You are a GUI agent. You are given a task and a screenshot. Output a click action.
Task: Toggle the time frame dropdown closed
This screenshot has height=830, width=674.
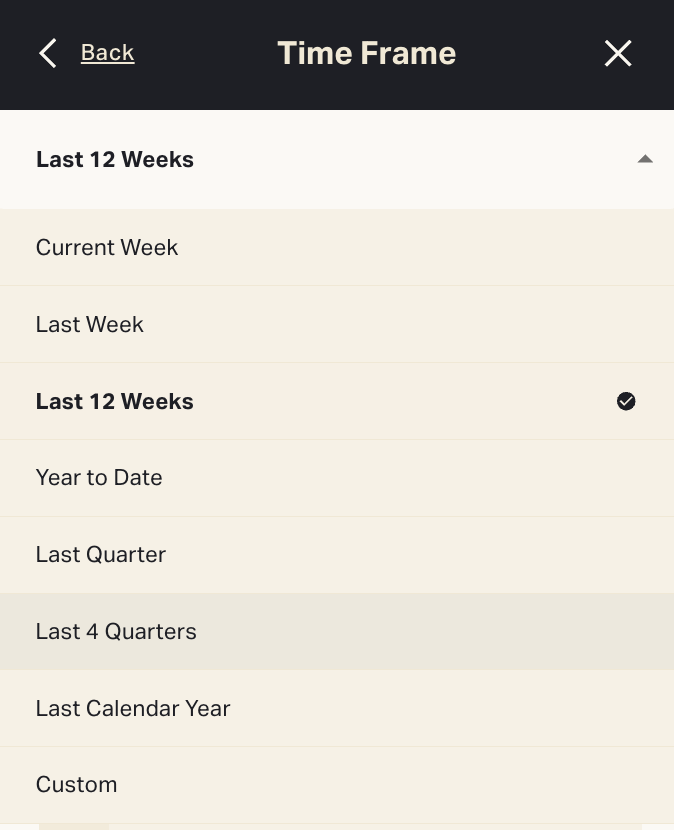[x=645, y=159]
